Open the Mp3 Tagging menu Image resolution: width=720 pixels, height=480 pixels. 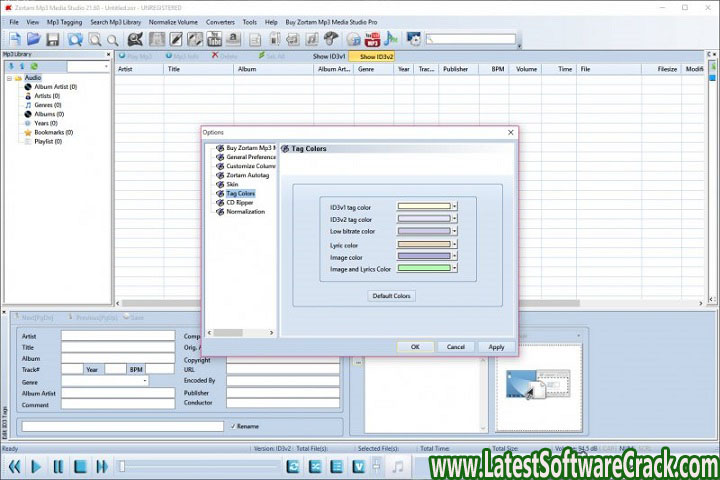[x=65, y=21]
